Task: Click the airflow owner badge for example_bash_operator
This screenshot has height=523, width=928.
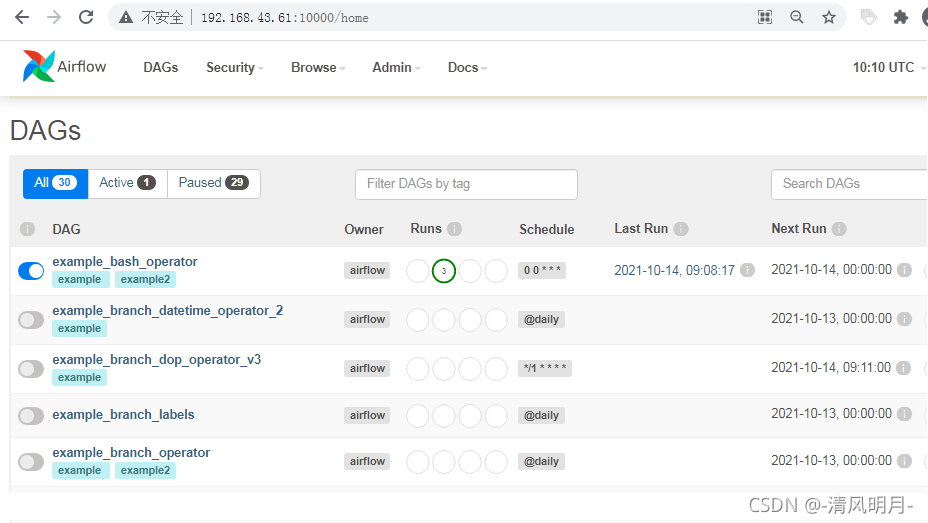Action: click(x=367, y=270)
